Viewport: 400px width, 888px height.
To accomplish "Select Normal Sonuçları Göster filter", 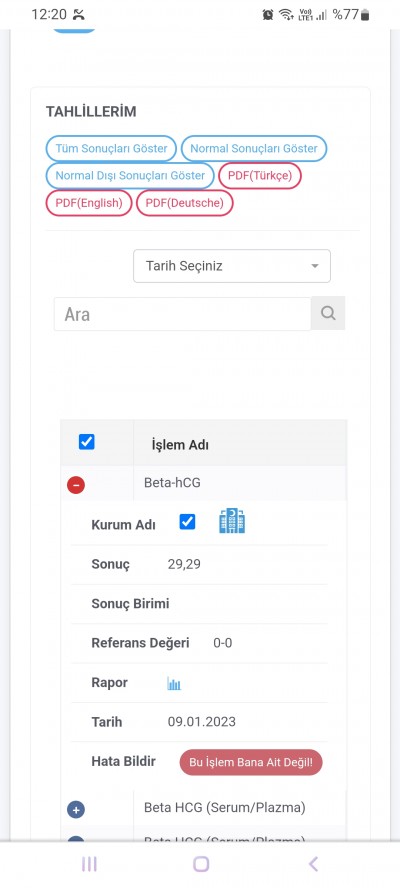I will click(254, 149).
